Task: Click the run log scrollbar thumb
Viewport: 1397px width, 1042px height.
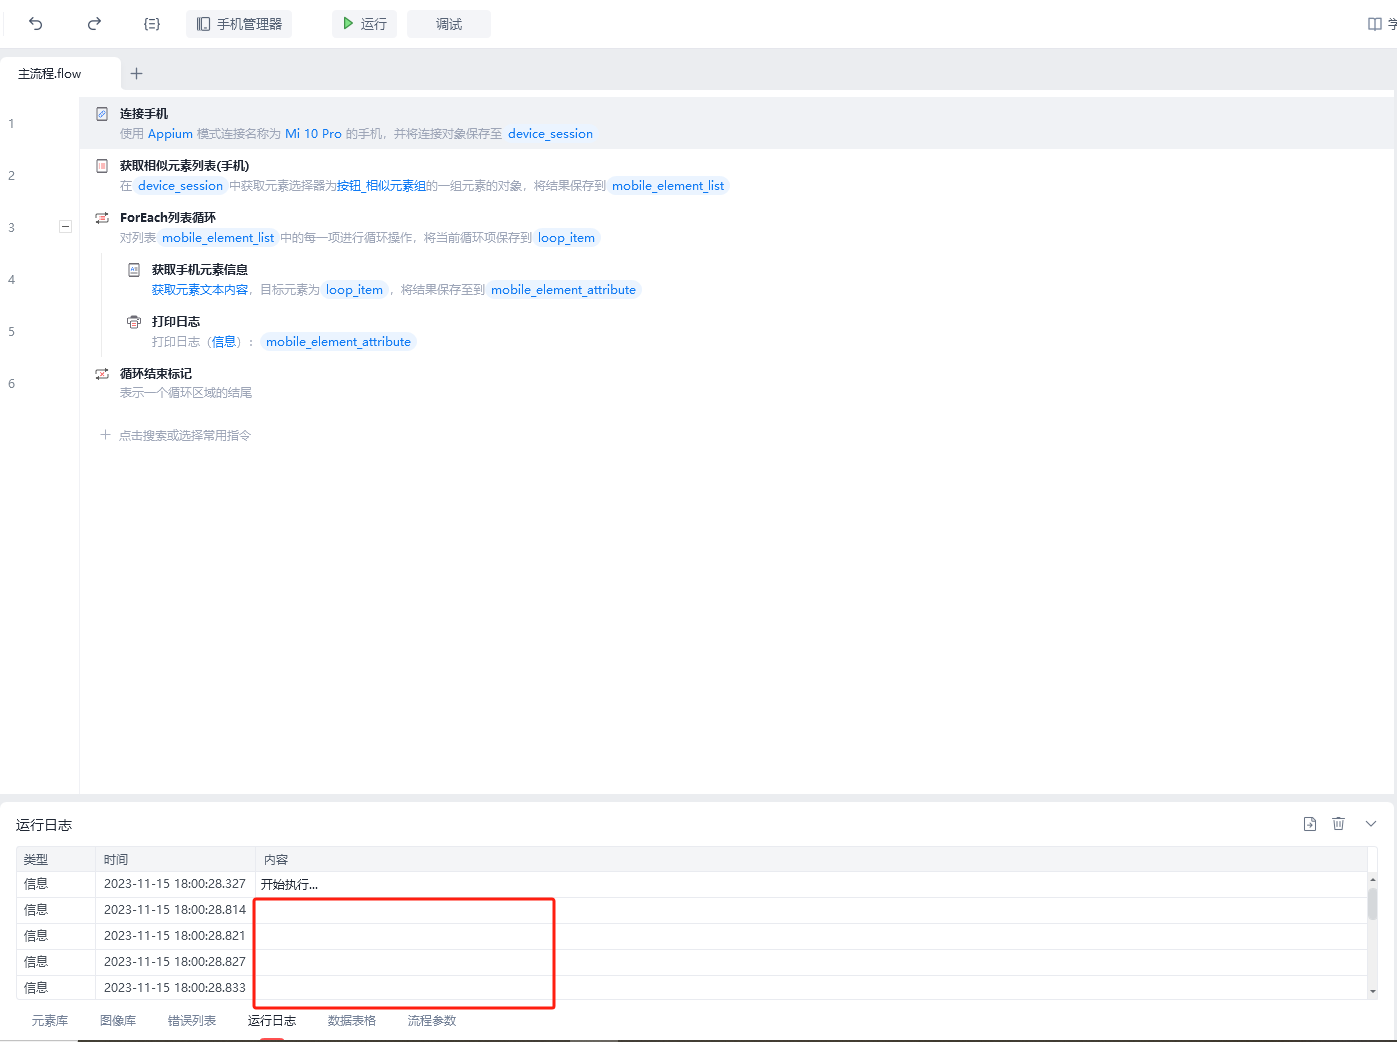Action: [1373, 904]
